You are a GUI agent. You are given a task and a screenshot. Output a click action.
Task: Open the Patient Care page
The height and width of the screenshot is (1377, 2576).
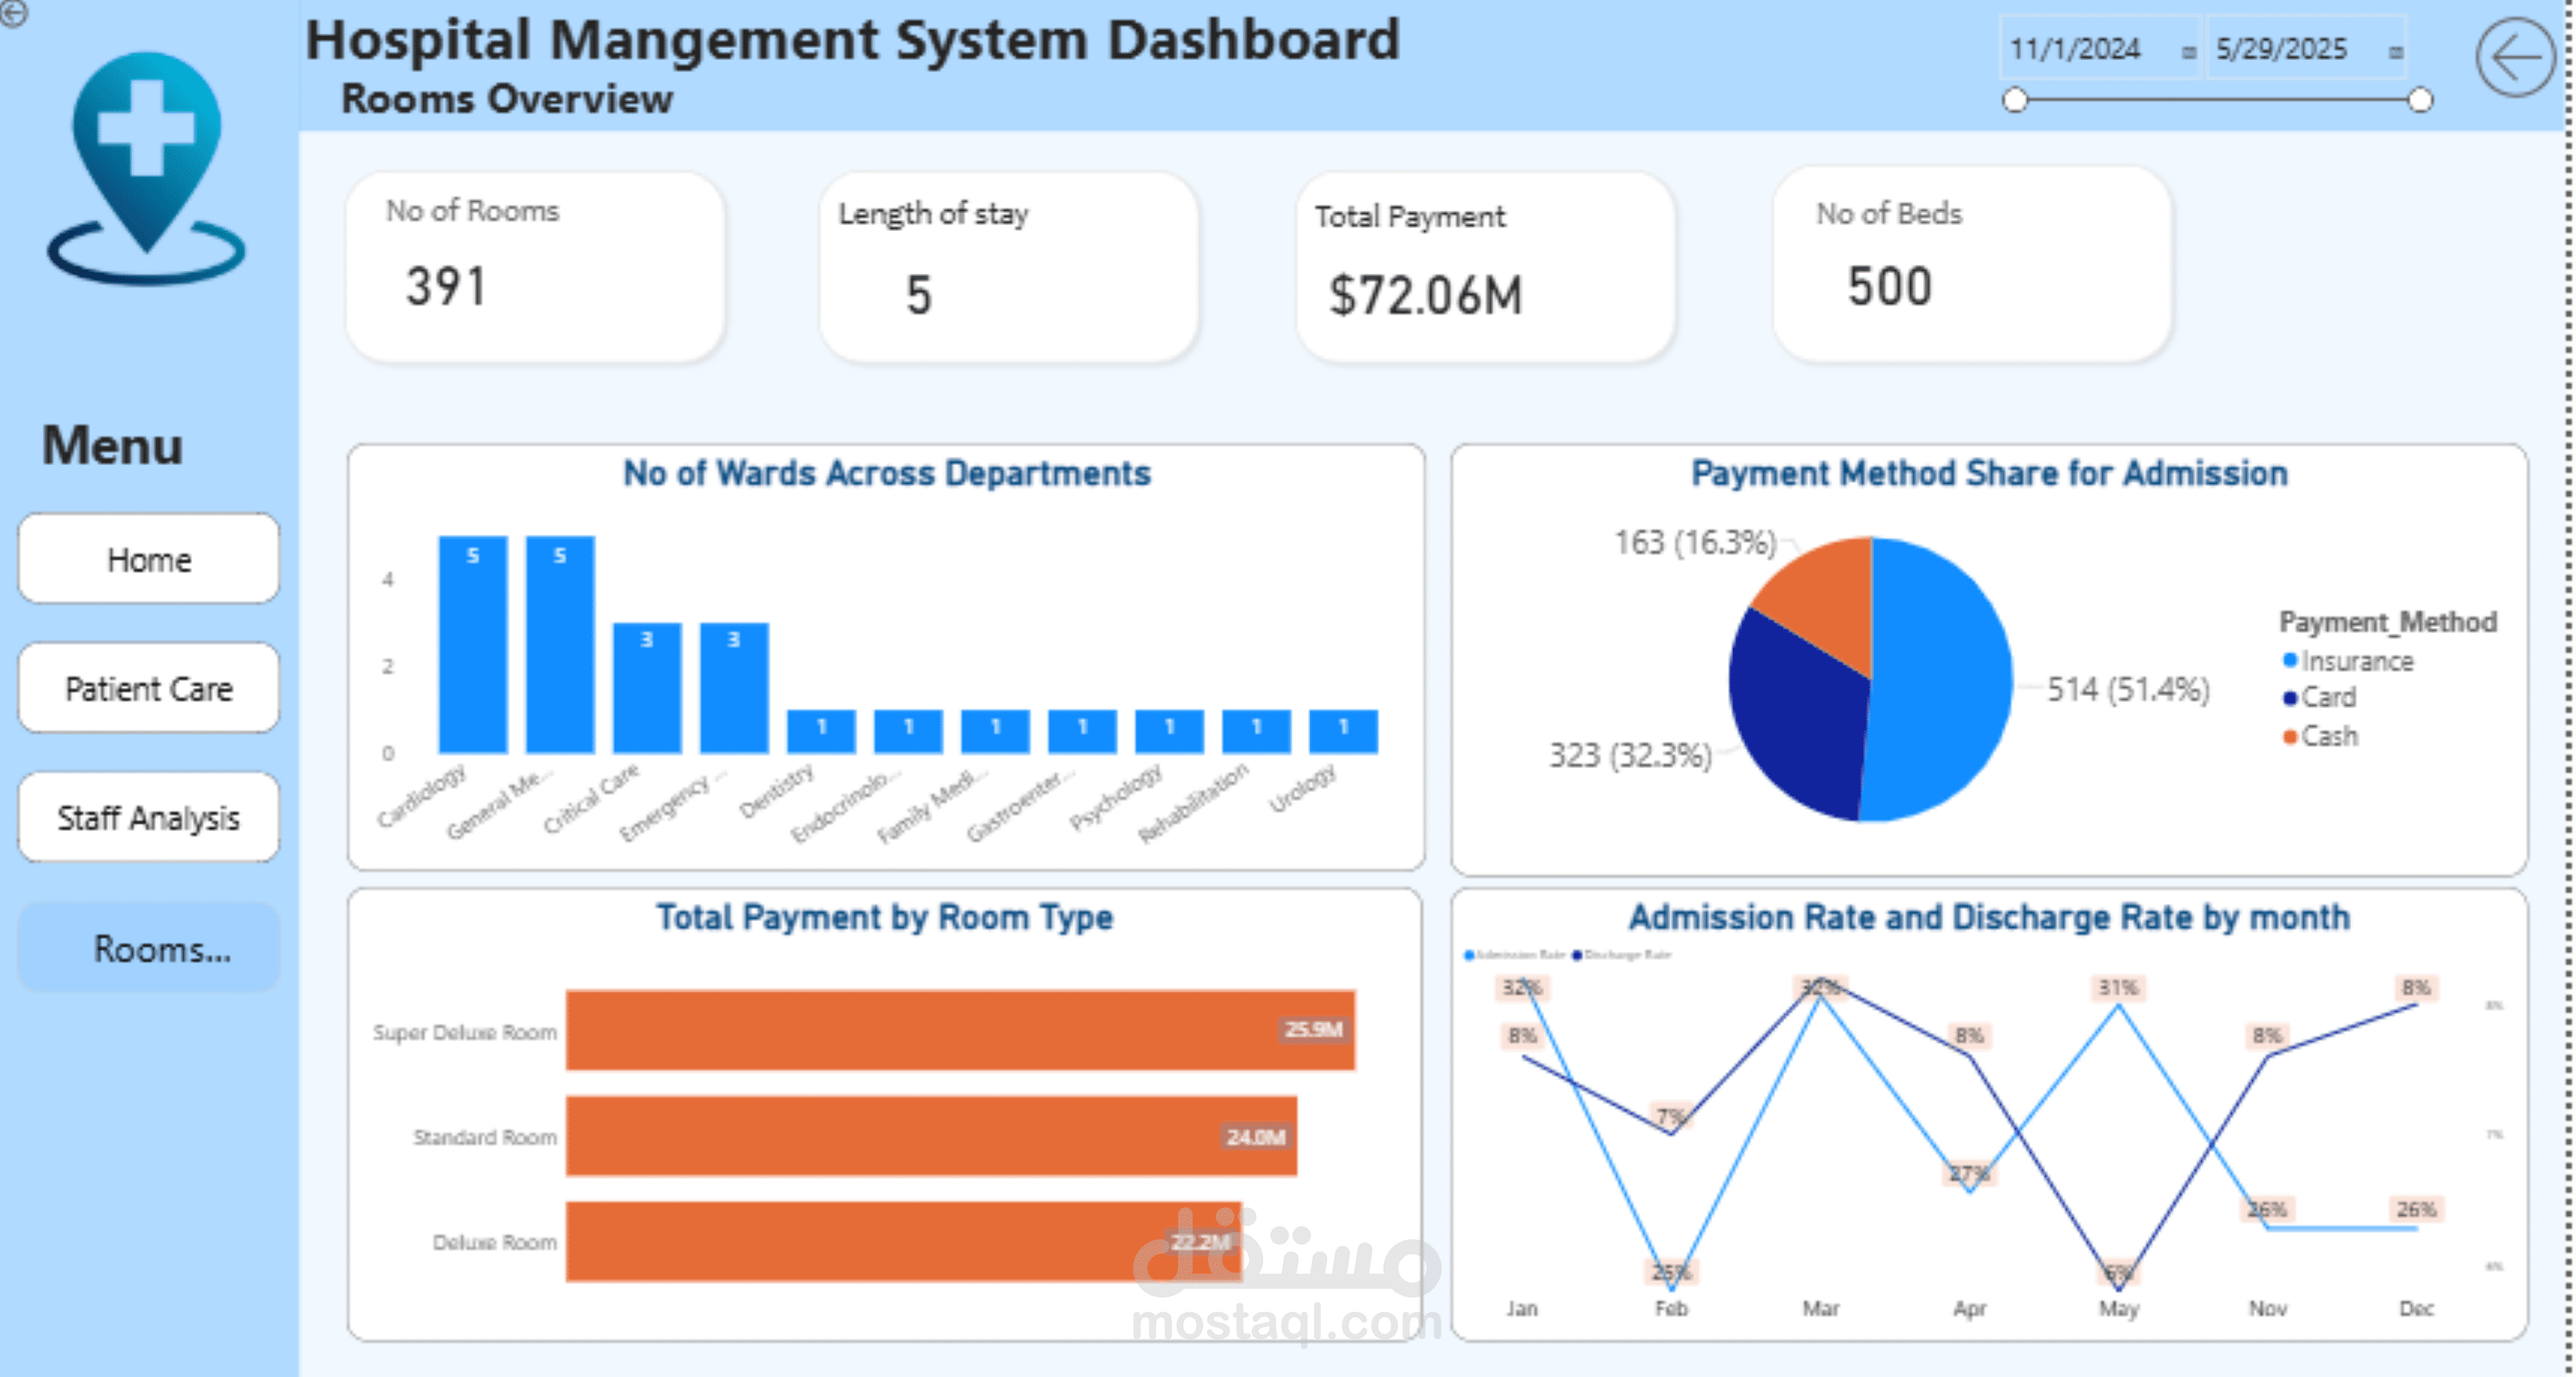(148, 688)
